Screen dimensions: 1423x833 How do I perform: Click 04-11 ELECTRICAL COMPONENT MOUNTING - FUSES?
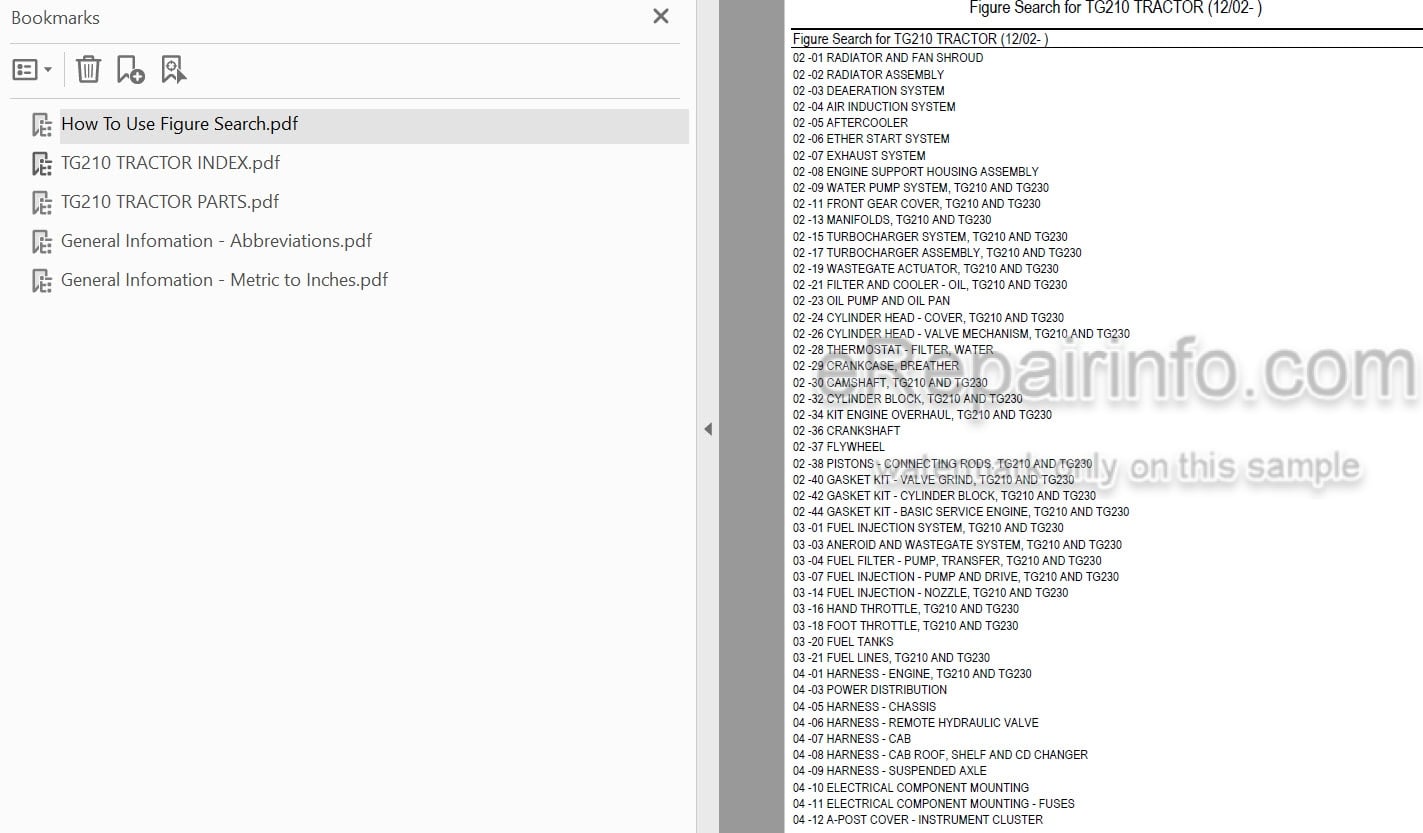(934, 804)
